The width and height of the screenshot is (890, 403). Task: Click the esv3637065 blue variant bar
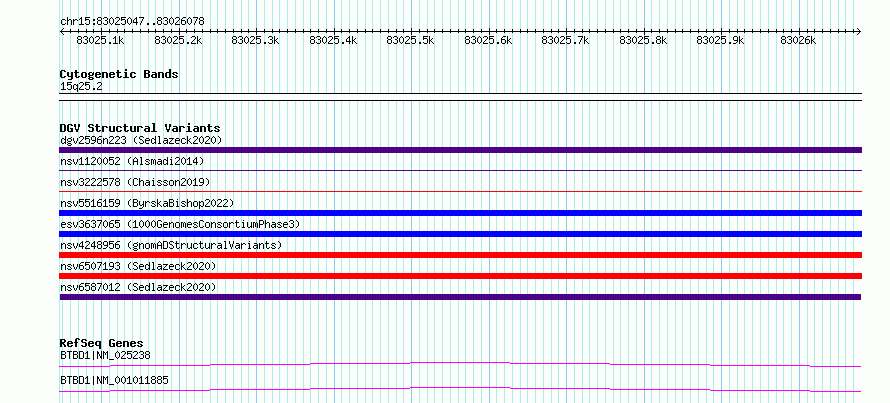tap(460, 234)
